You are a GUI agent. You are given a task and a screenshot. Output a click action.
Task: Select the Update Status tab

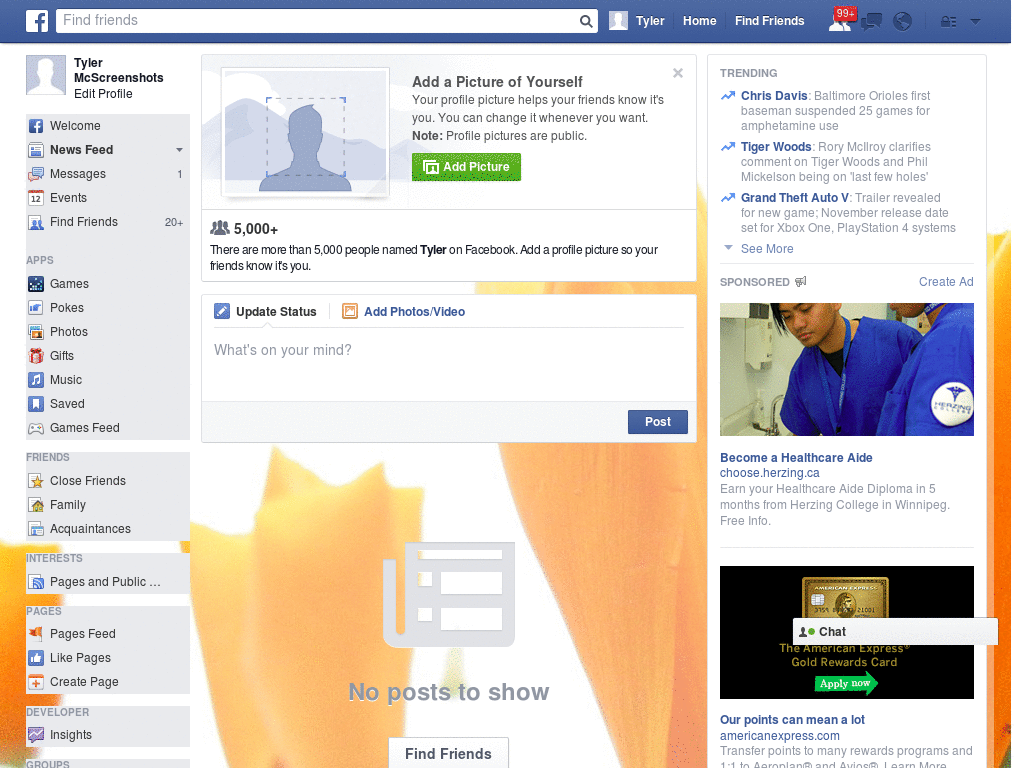click(265, 312)
